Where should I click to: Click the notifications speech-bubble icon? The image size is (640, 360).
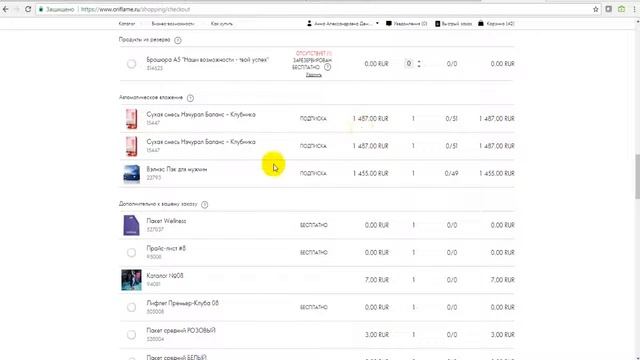coord(389,24)
